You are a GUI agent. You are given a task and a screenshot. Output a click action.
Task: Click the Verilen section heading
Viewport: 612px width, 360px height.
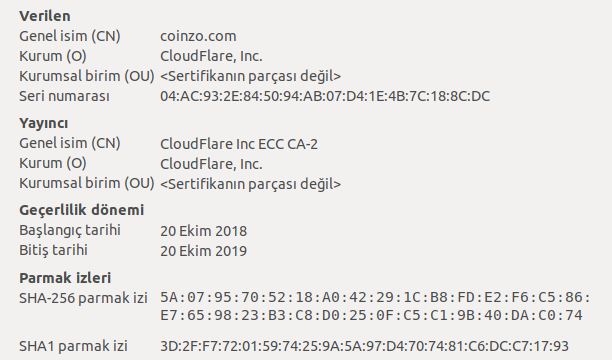(45, 16)
